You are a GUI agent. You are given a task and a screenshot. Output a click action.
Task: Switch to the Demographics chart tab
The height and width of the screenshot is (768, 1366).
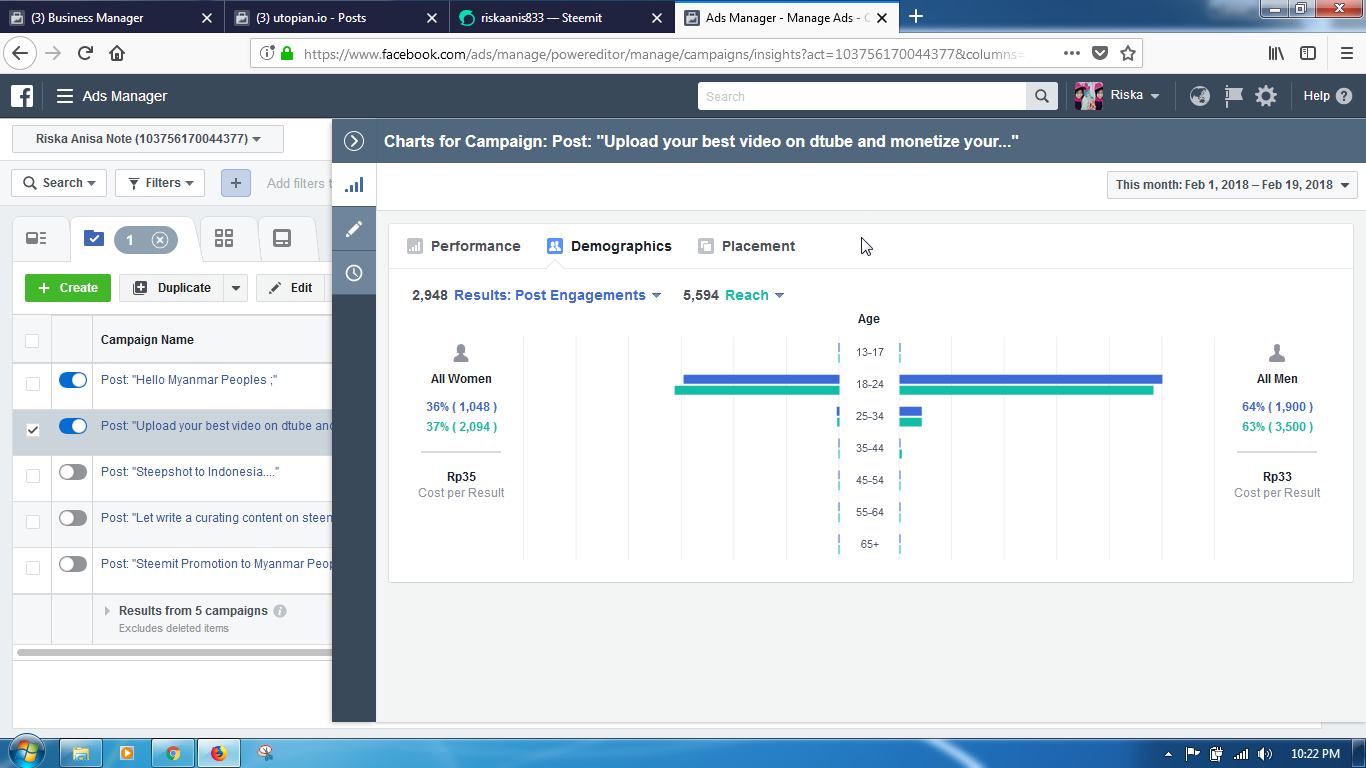point(609,246)
